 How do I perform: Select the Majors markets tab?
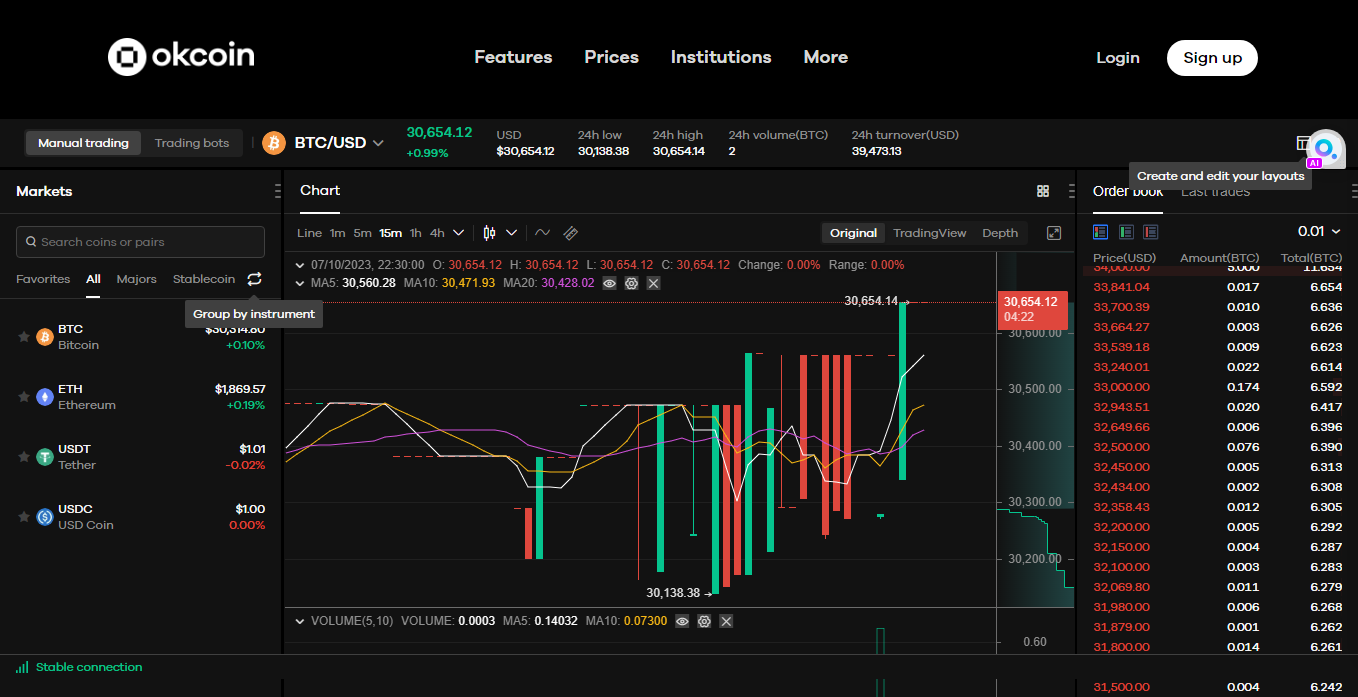point(136,279)
